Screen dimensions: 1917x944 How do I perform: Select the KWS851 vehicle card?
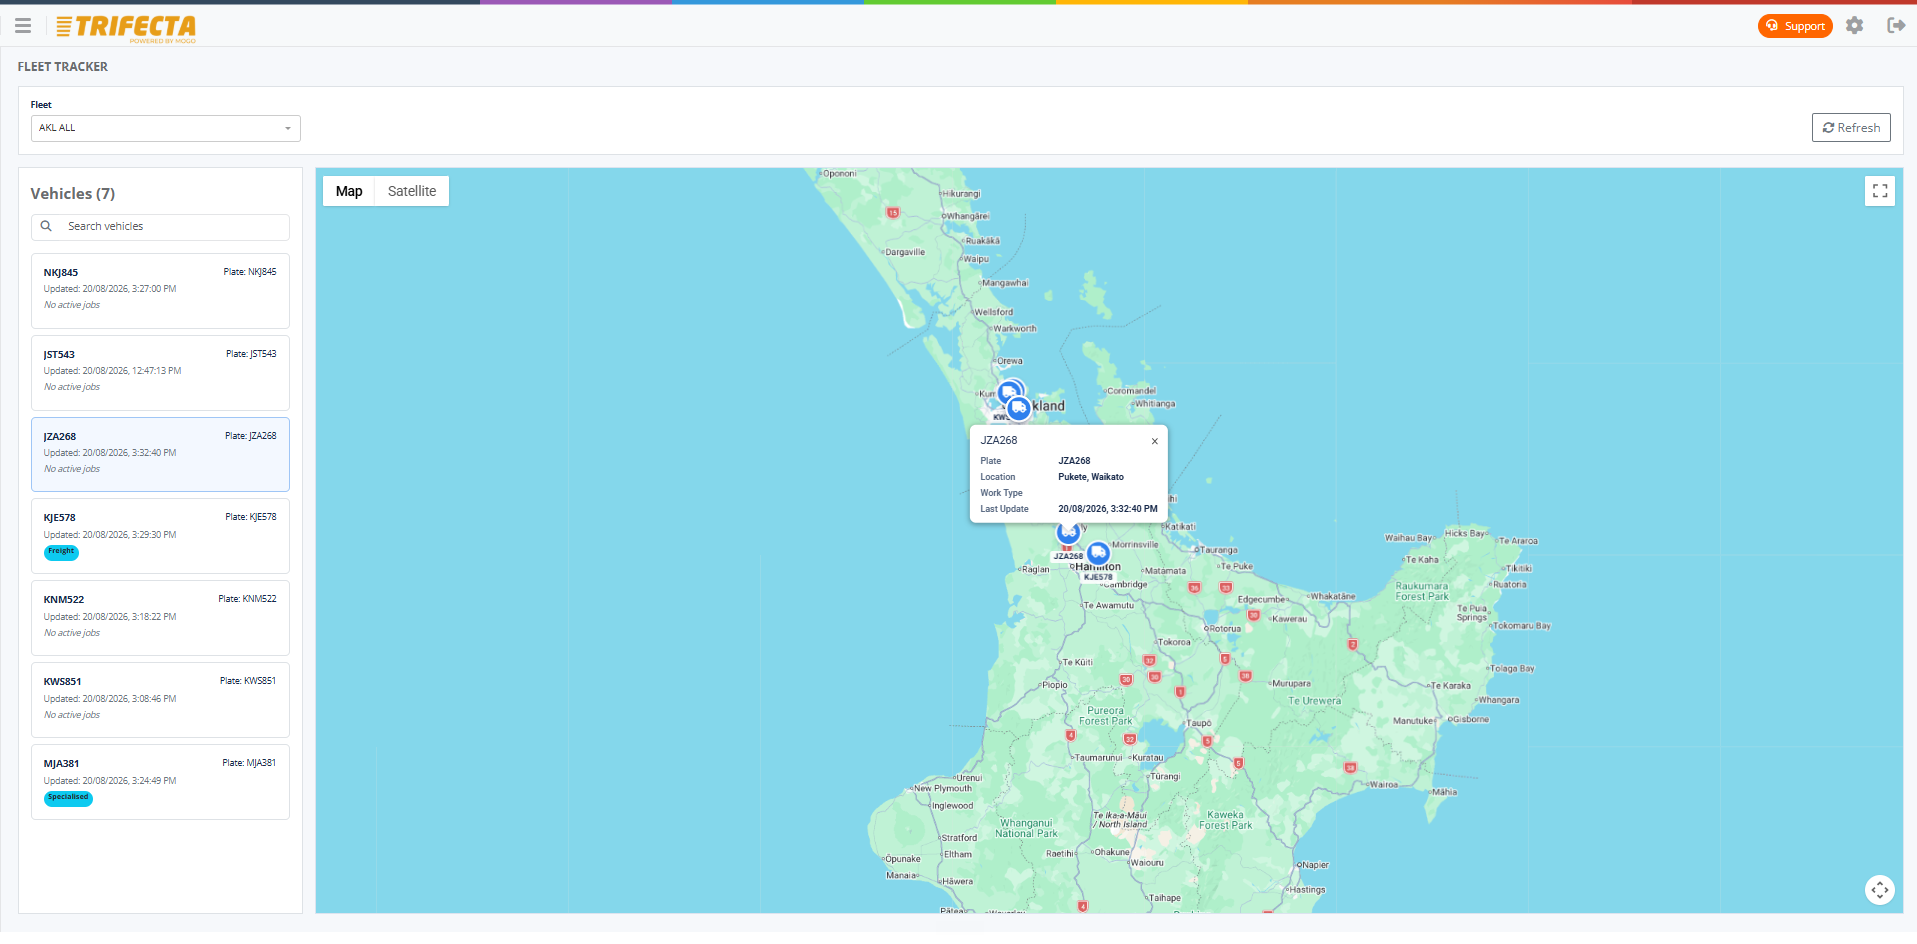click(x=160, y=700)
